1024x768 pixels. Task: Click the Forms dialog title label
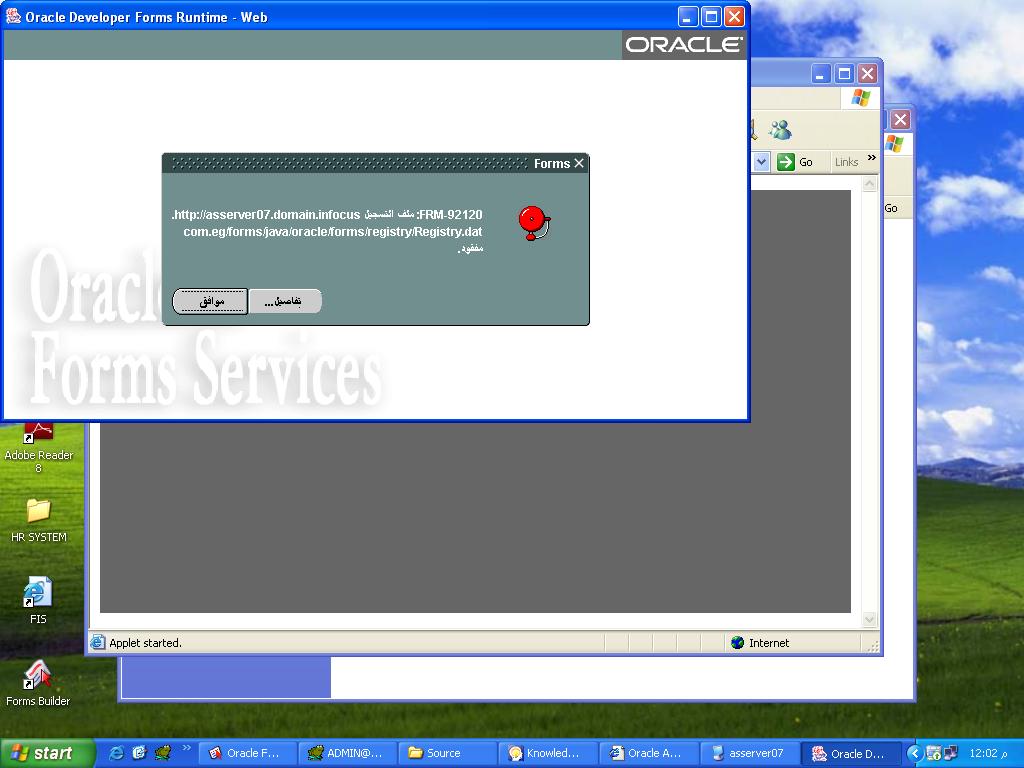click(x=552, y=163)
